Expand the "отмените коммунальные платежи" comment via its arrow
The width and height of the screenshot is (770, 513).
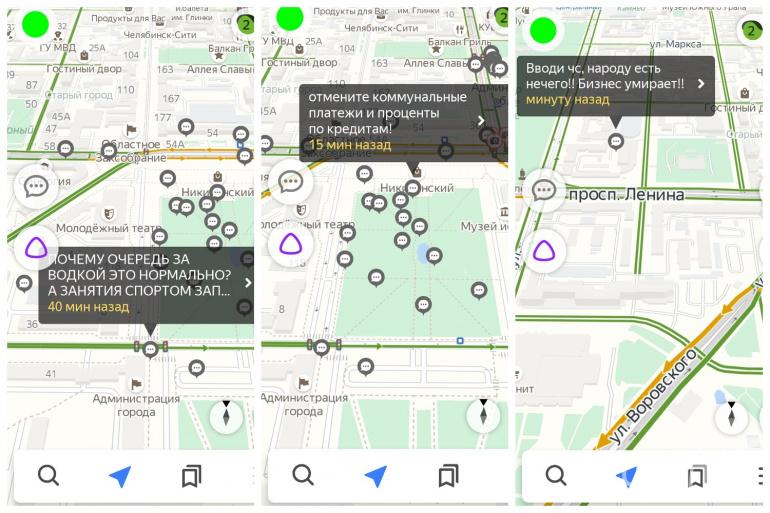coord(481,120)
